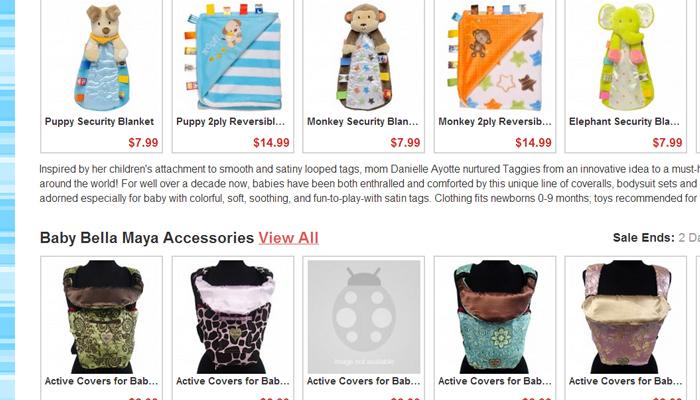Click the Monkey Security Blanket product title

click(362, 121)
